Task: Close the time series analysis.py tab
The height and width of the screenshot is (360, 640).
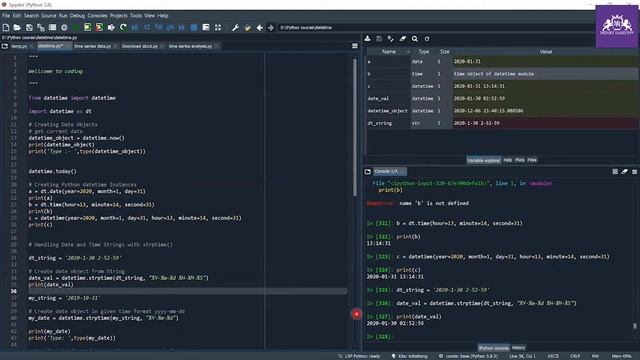Action: point(217,46)
